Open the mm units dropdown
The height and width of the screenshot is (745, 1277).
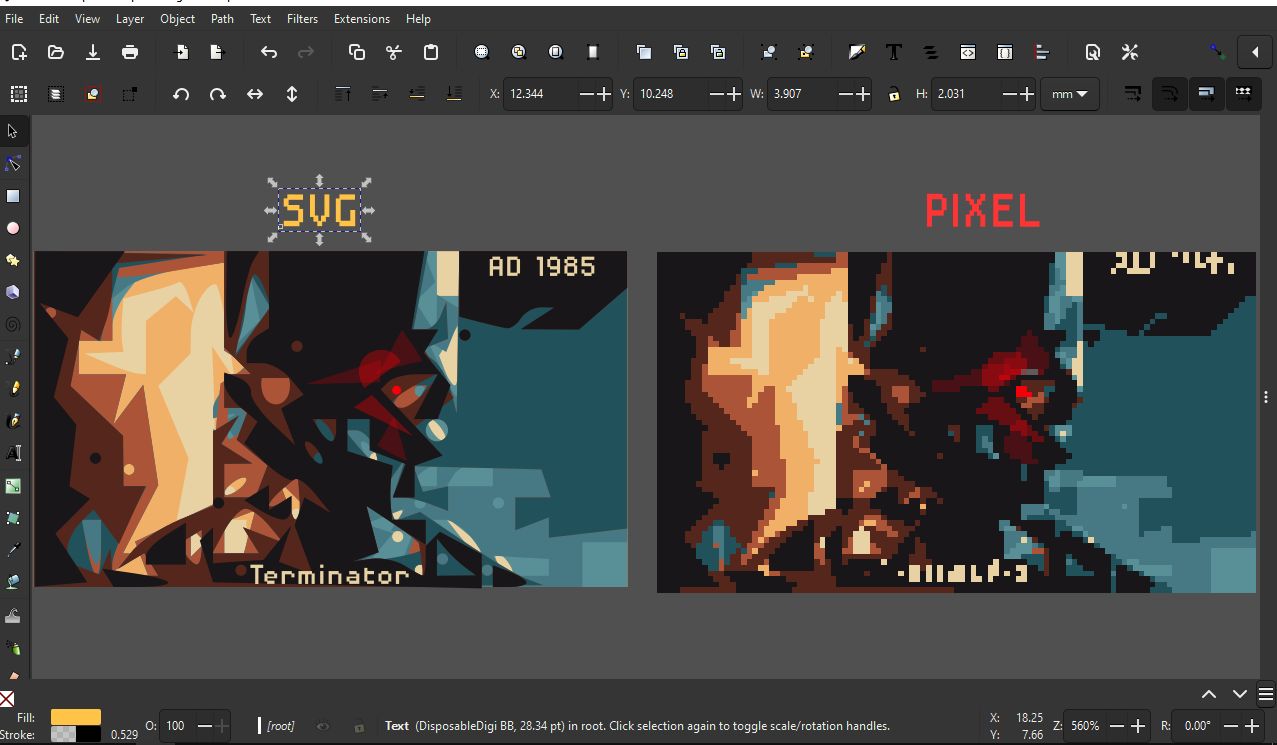pyautogui.click(x=1070, y=94)
